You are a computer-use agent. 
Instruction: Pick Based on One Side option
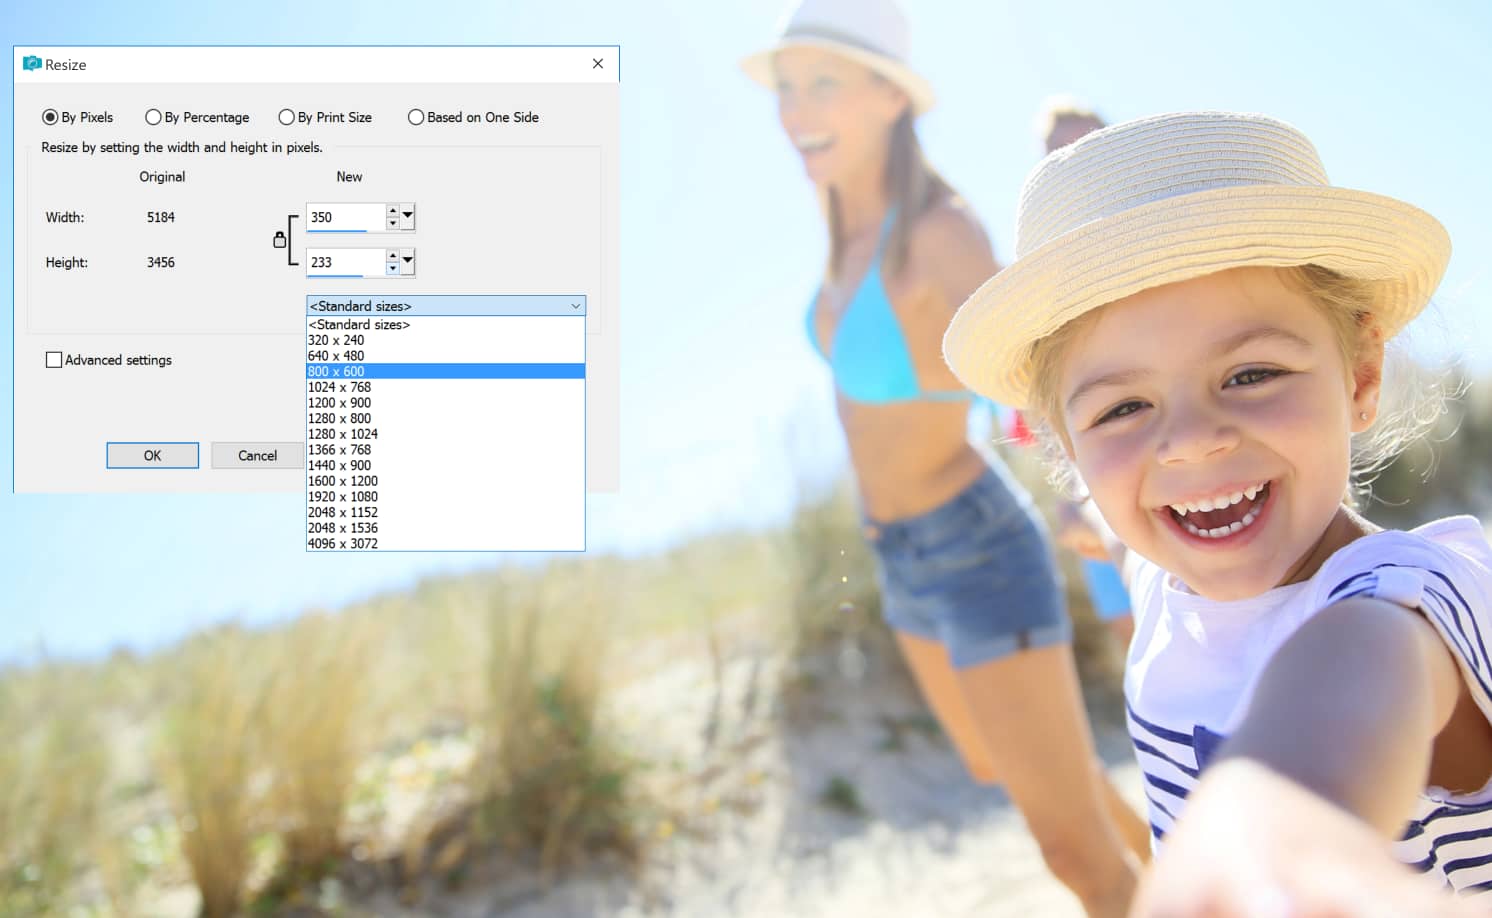tap(474, 117)
